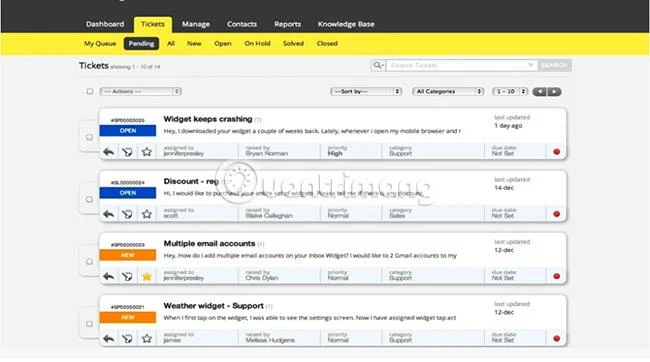Viewport: 650px width, 362px height.
Task: Open the Sort by dropdown
Action: pyautogui.click(x=366, y=91)
